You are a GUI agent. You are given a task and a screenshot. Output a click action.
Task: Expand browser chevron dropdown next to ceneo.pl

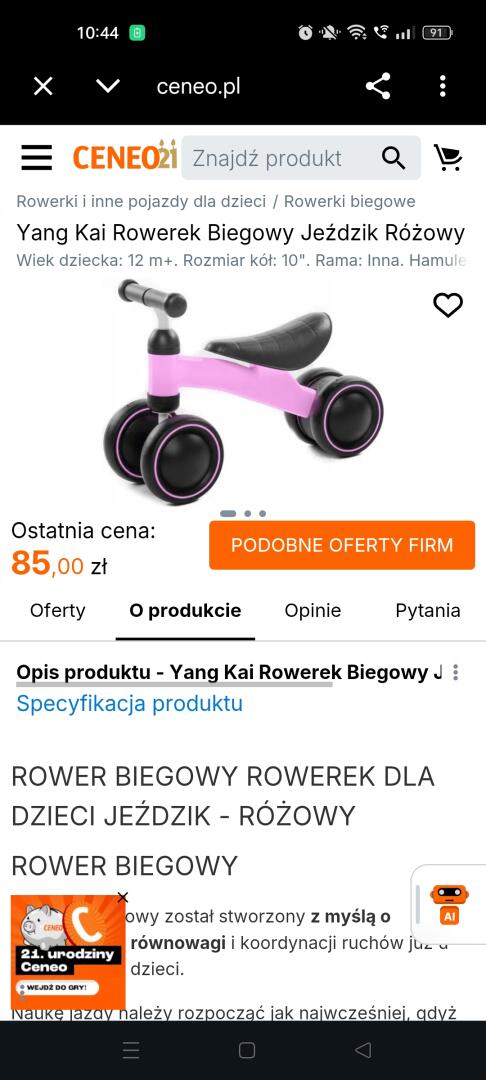107,87
